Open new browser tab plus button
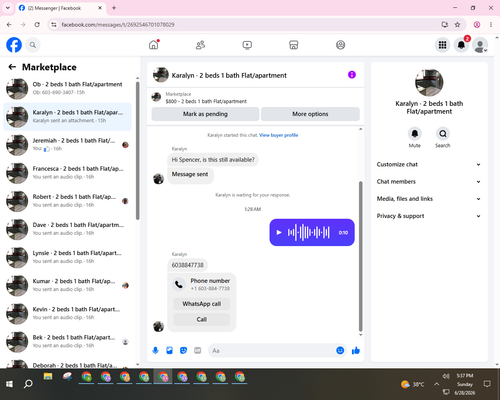Image resolution: width=500 pixels, height=400 pixels. click(x=114, y=8)
